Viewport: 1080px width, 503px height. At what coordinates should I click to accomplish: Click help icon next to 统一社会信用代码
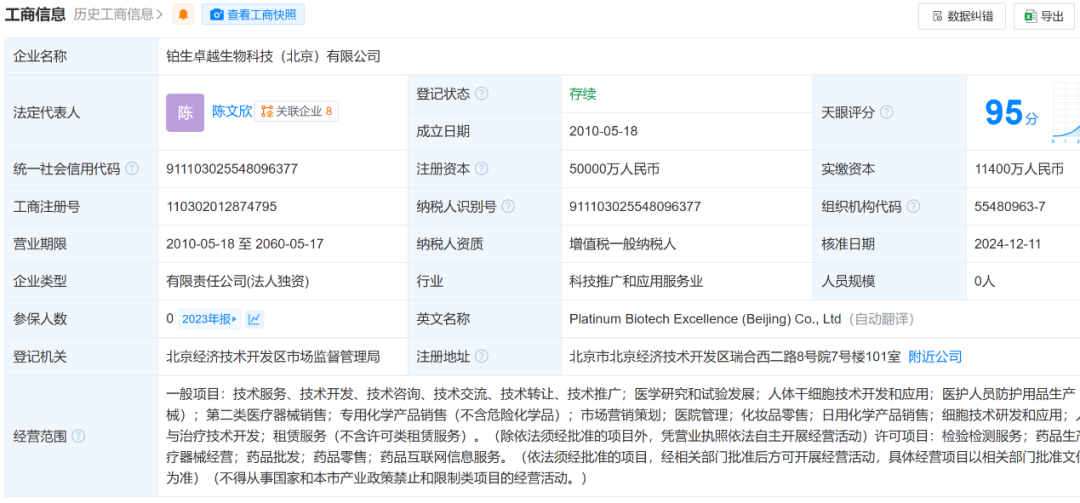coord(132,169)
